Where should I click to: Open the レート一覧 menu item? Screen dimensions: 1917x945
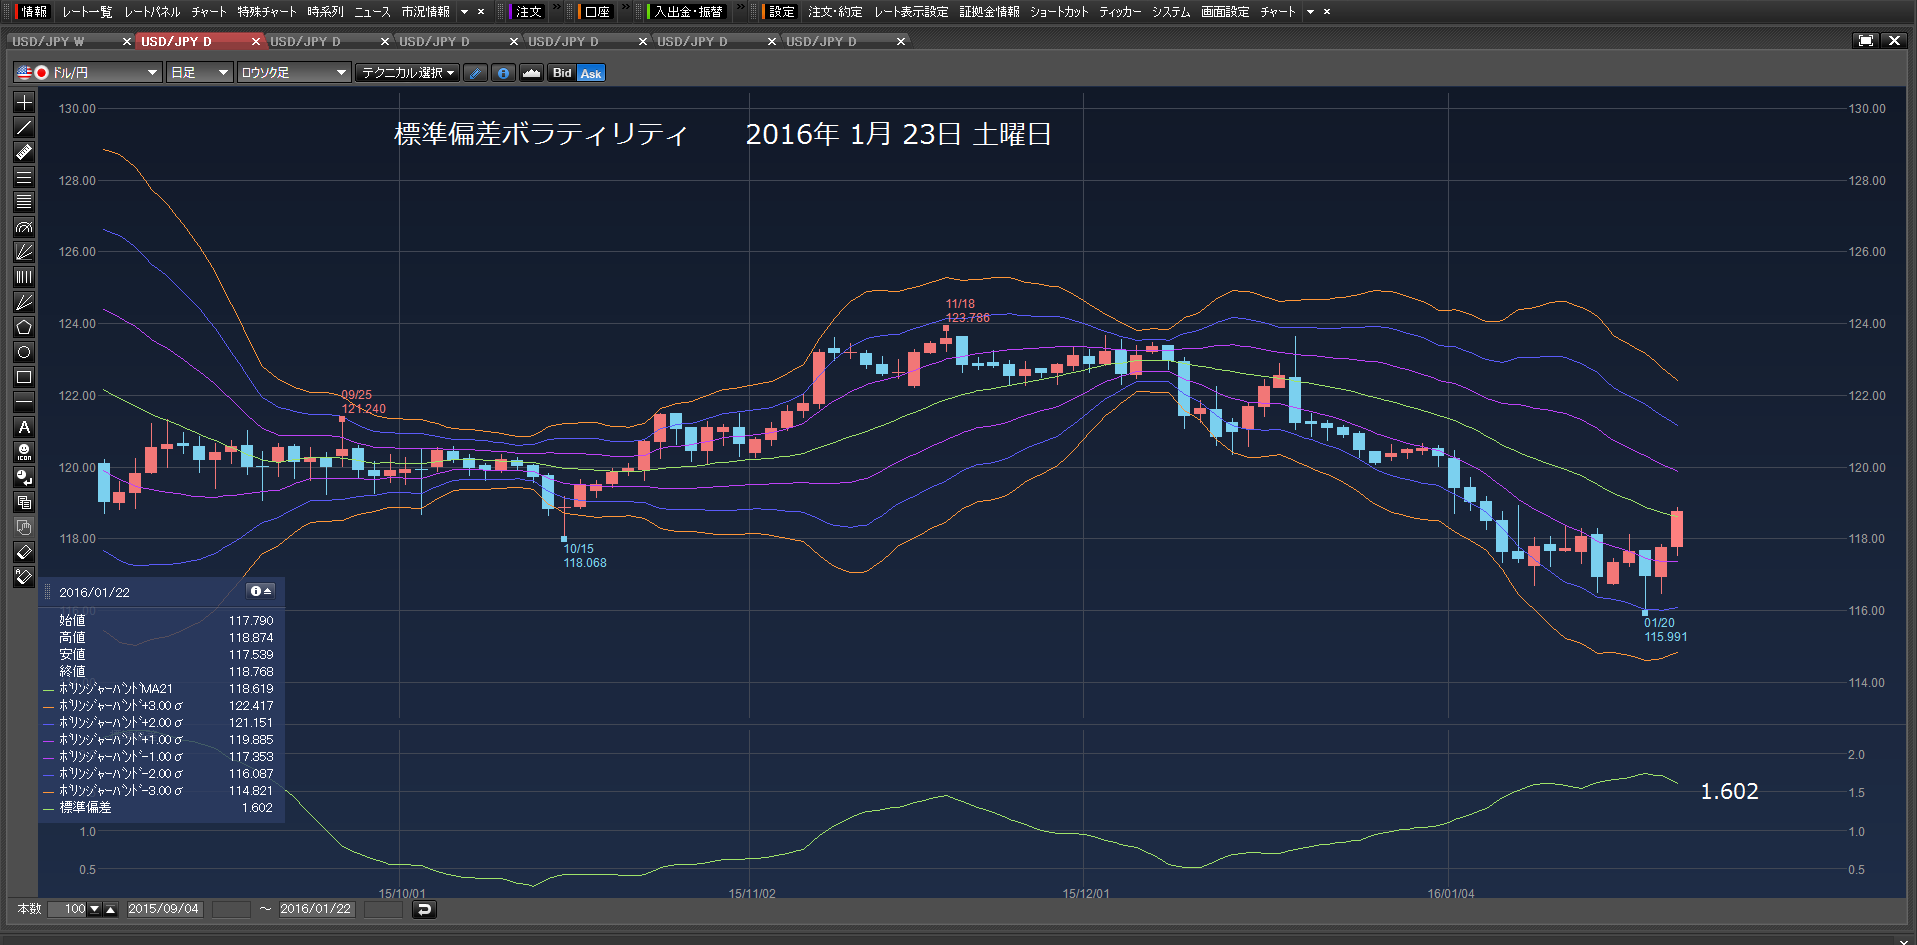point(86,12)
